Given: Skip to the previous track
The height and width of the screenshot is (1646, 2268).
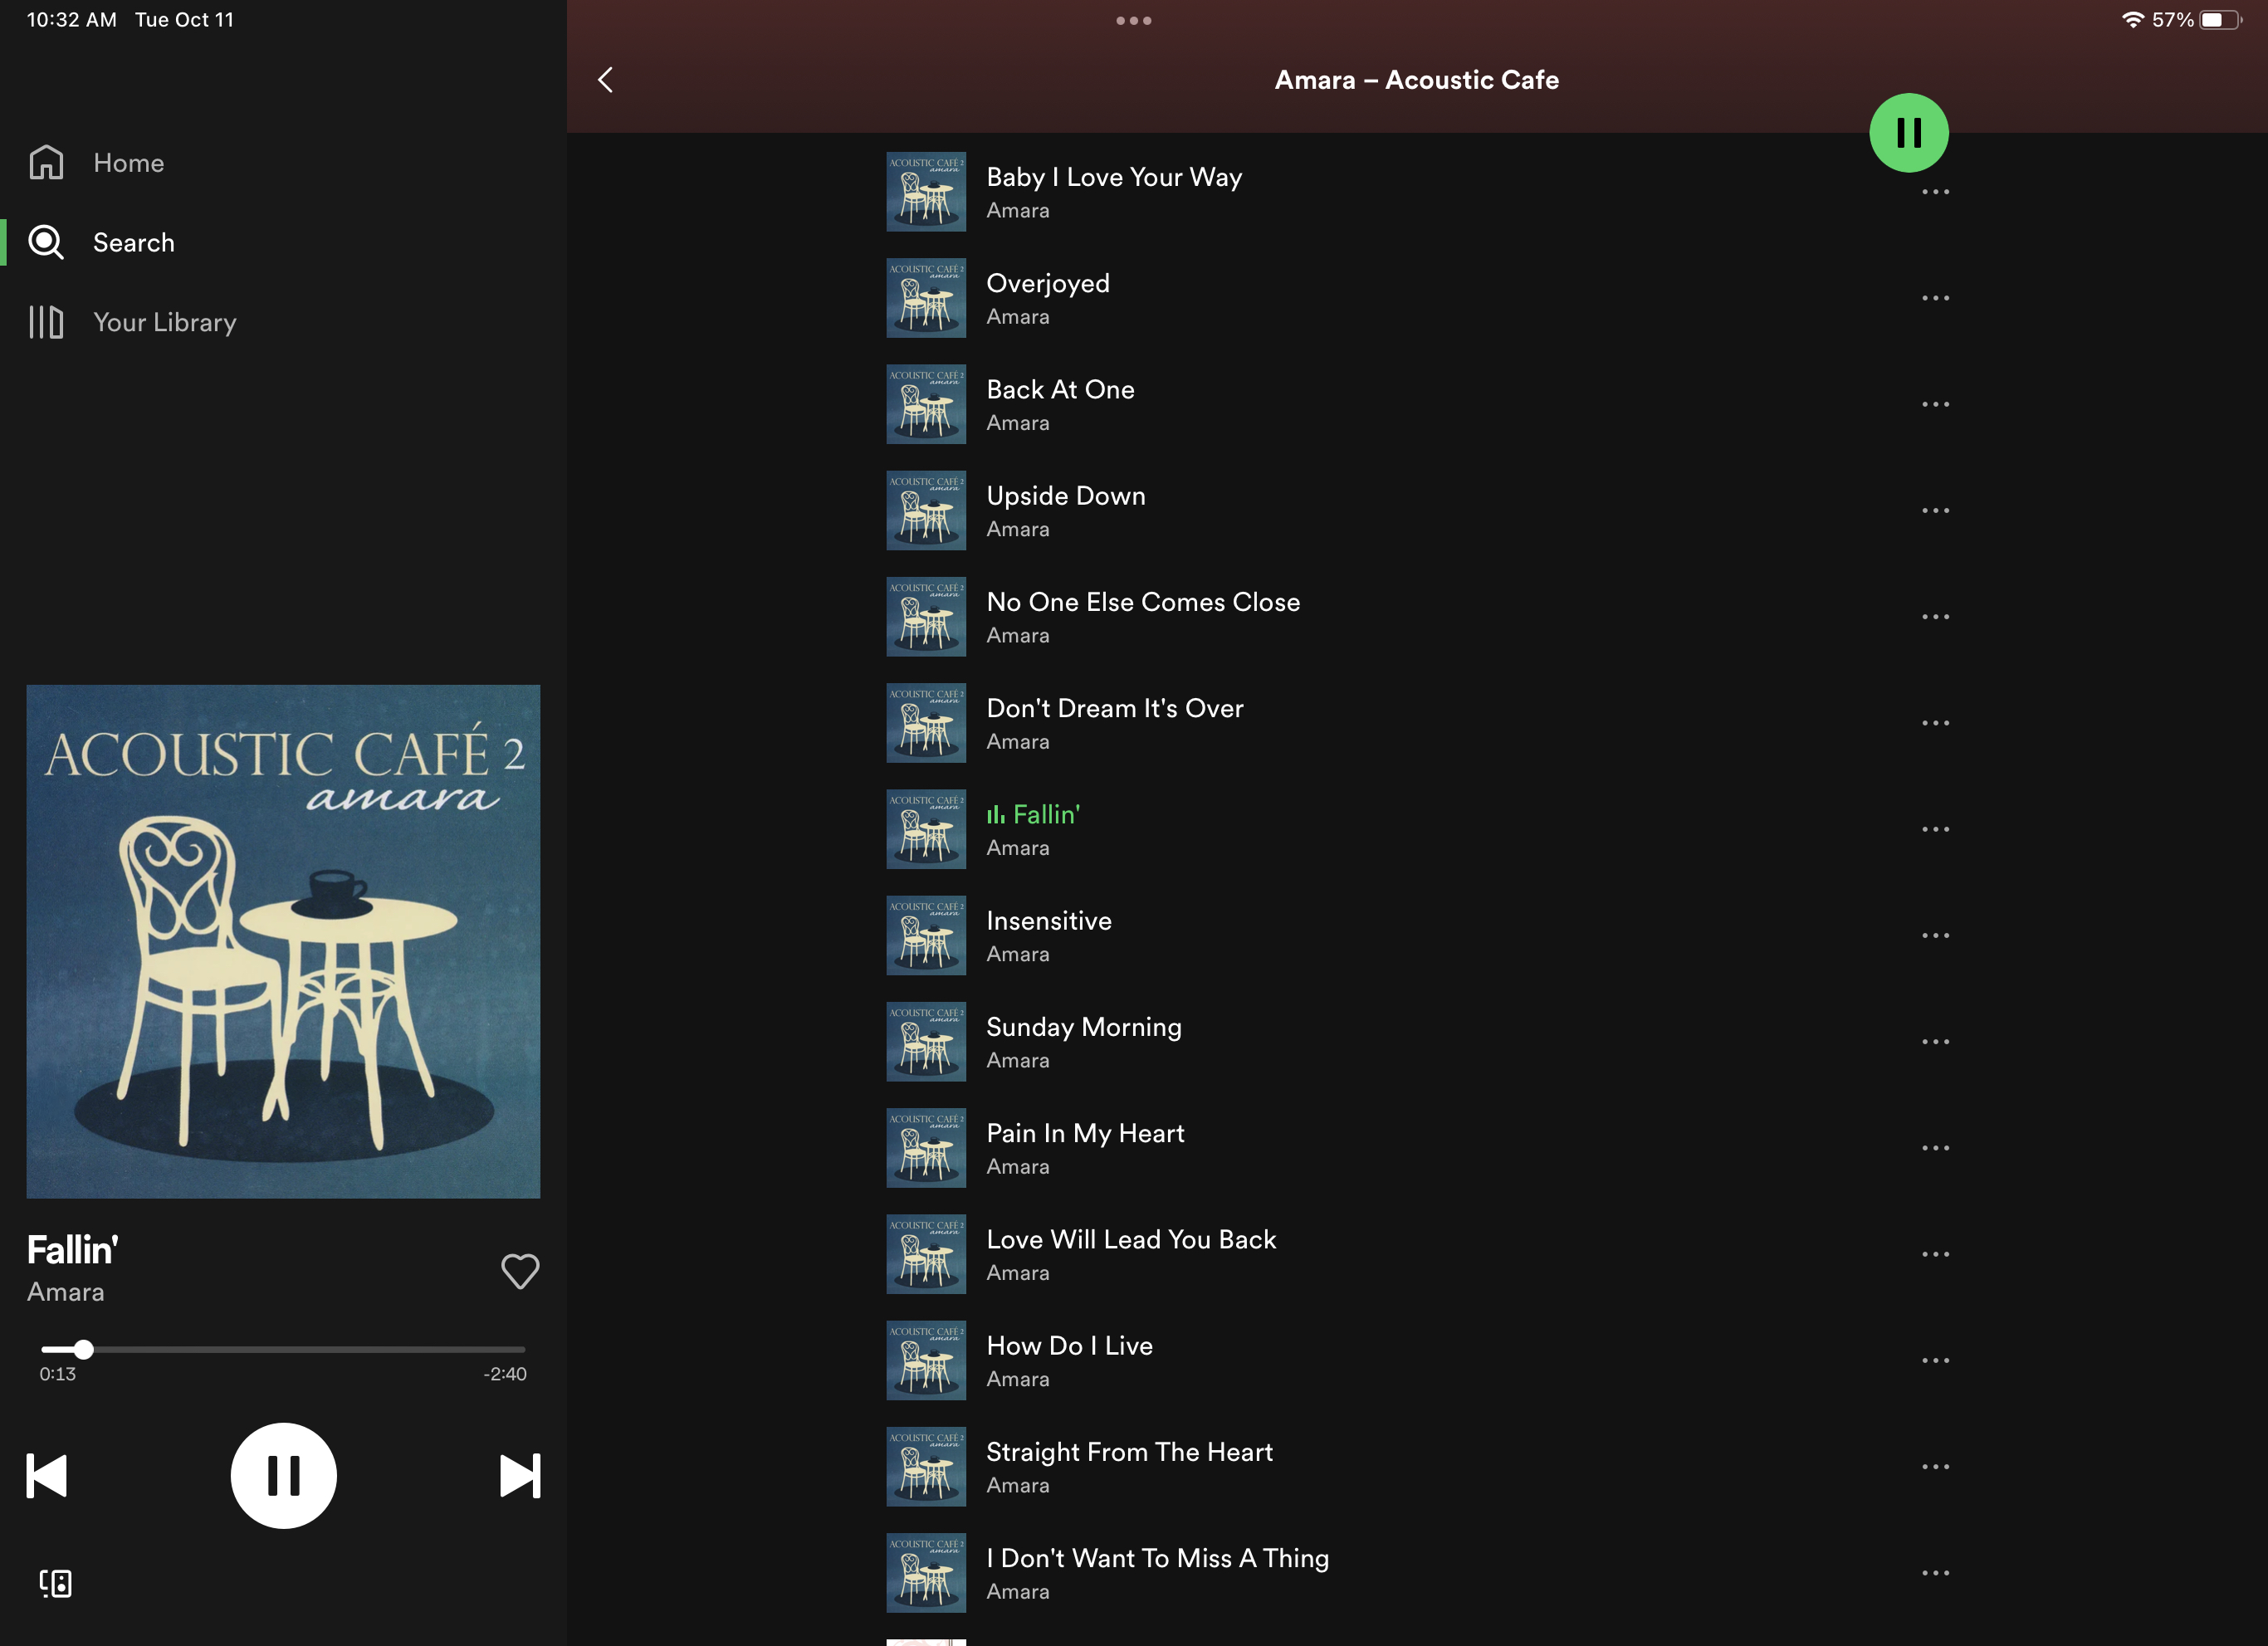Looking at the screenshot, I should coord(46,1475).
